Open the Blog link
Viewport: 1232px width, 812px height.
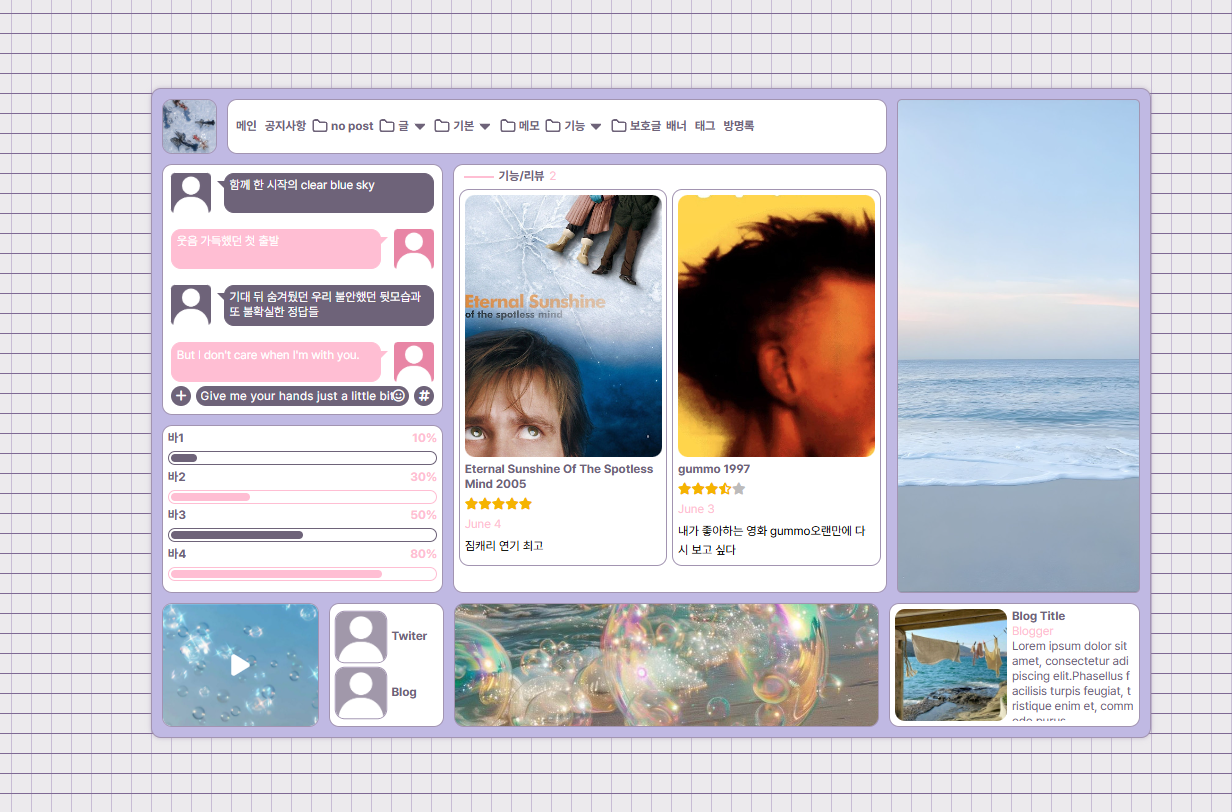click(x=404, y=692)
